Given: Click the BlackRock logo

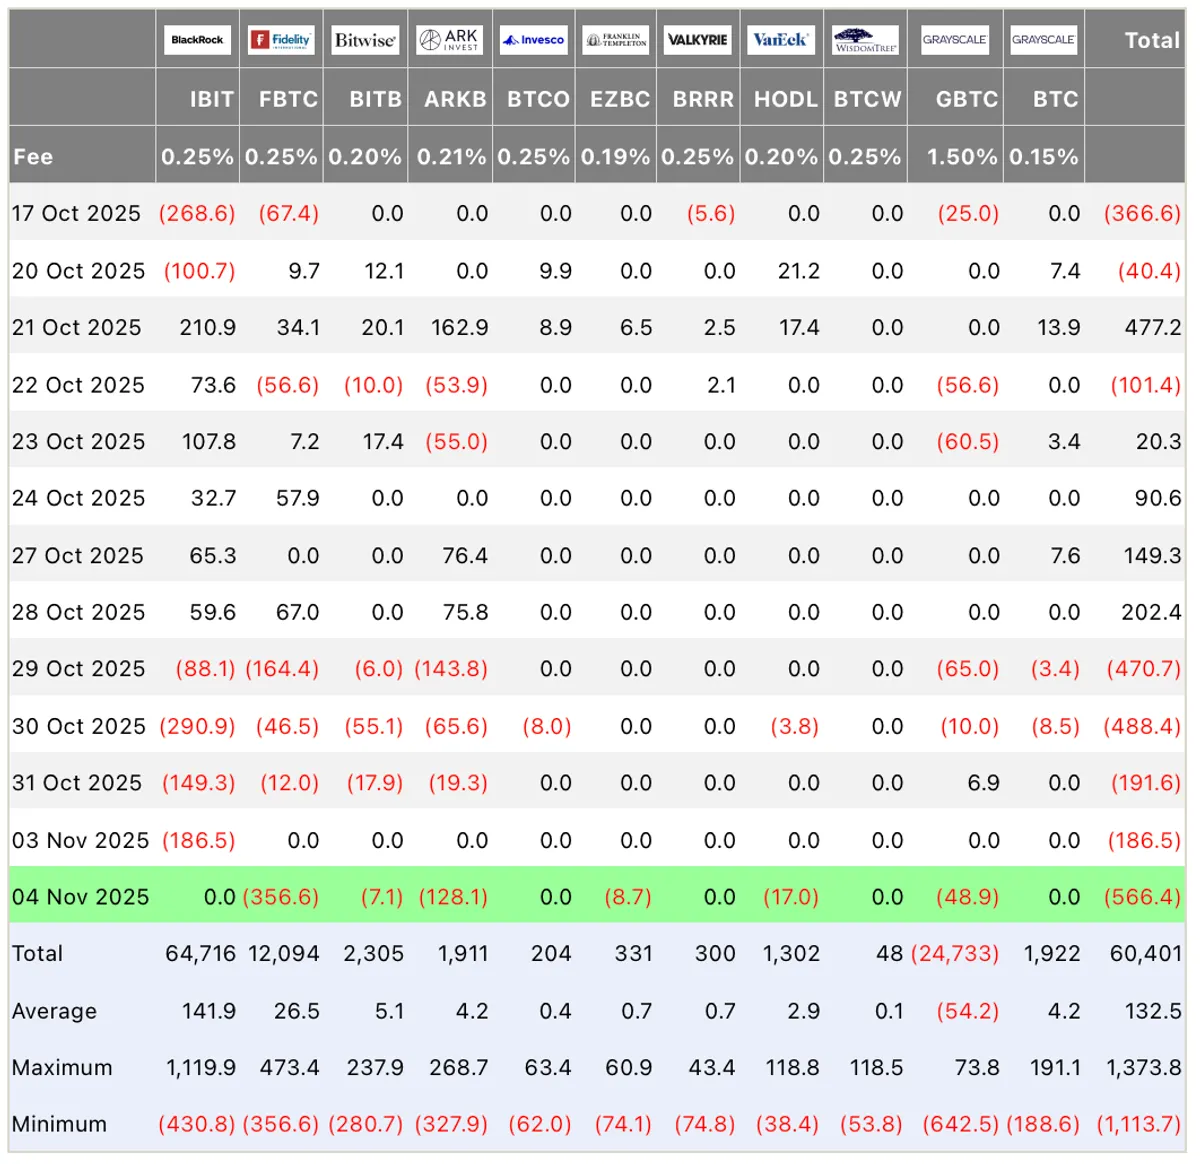Looking at the screenshot, I should (197, 40).
